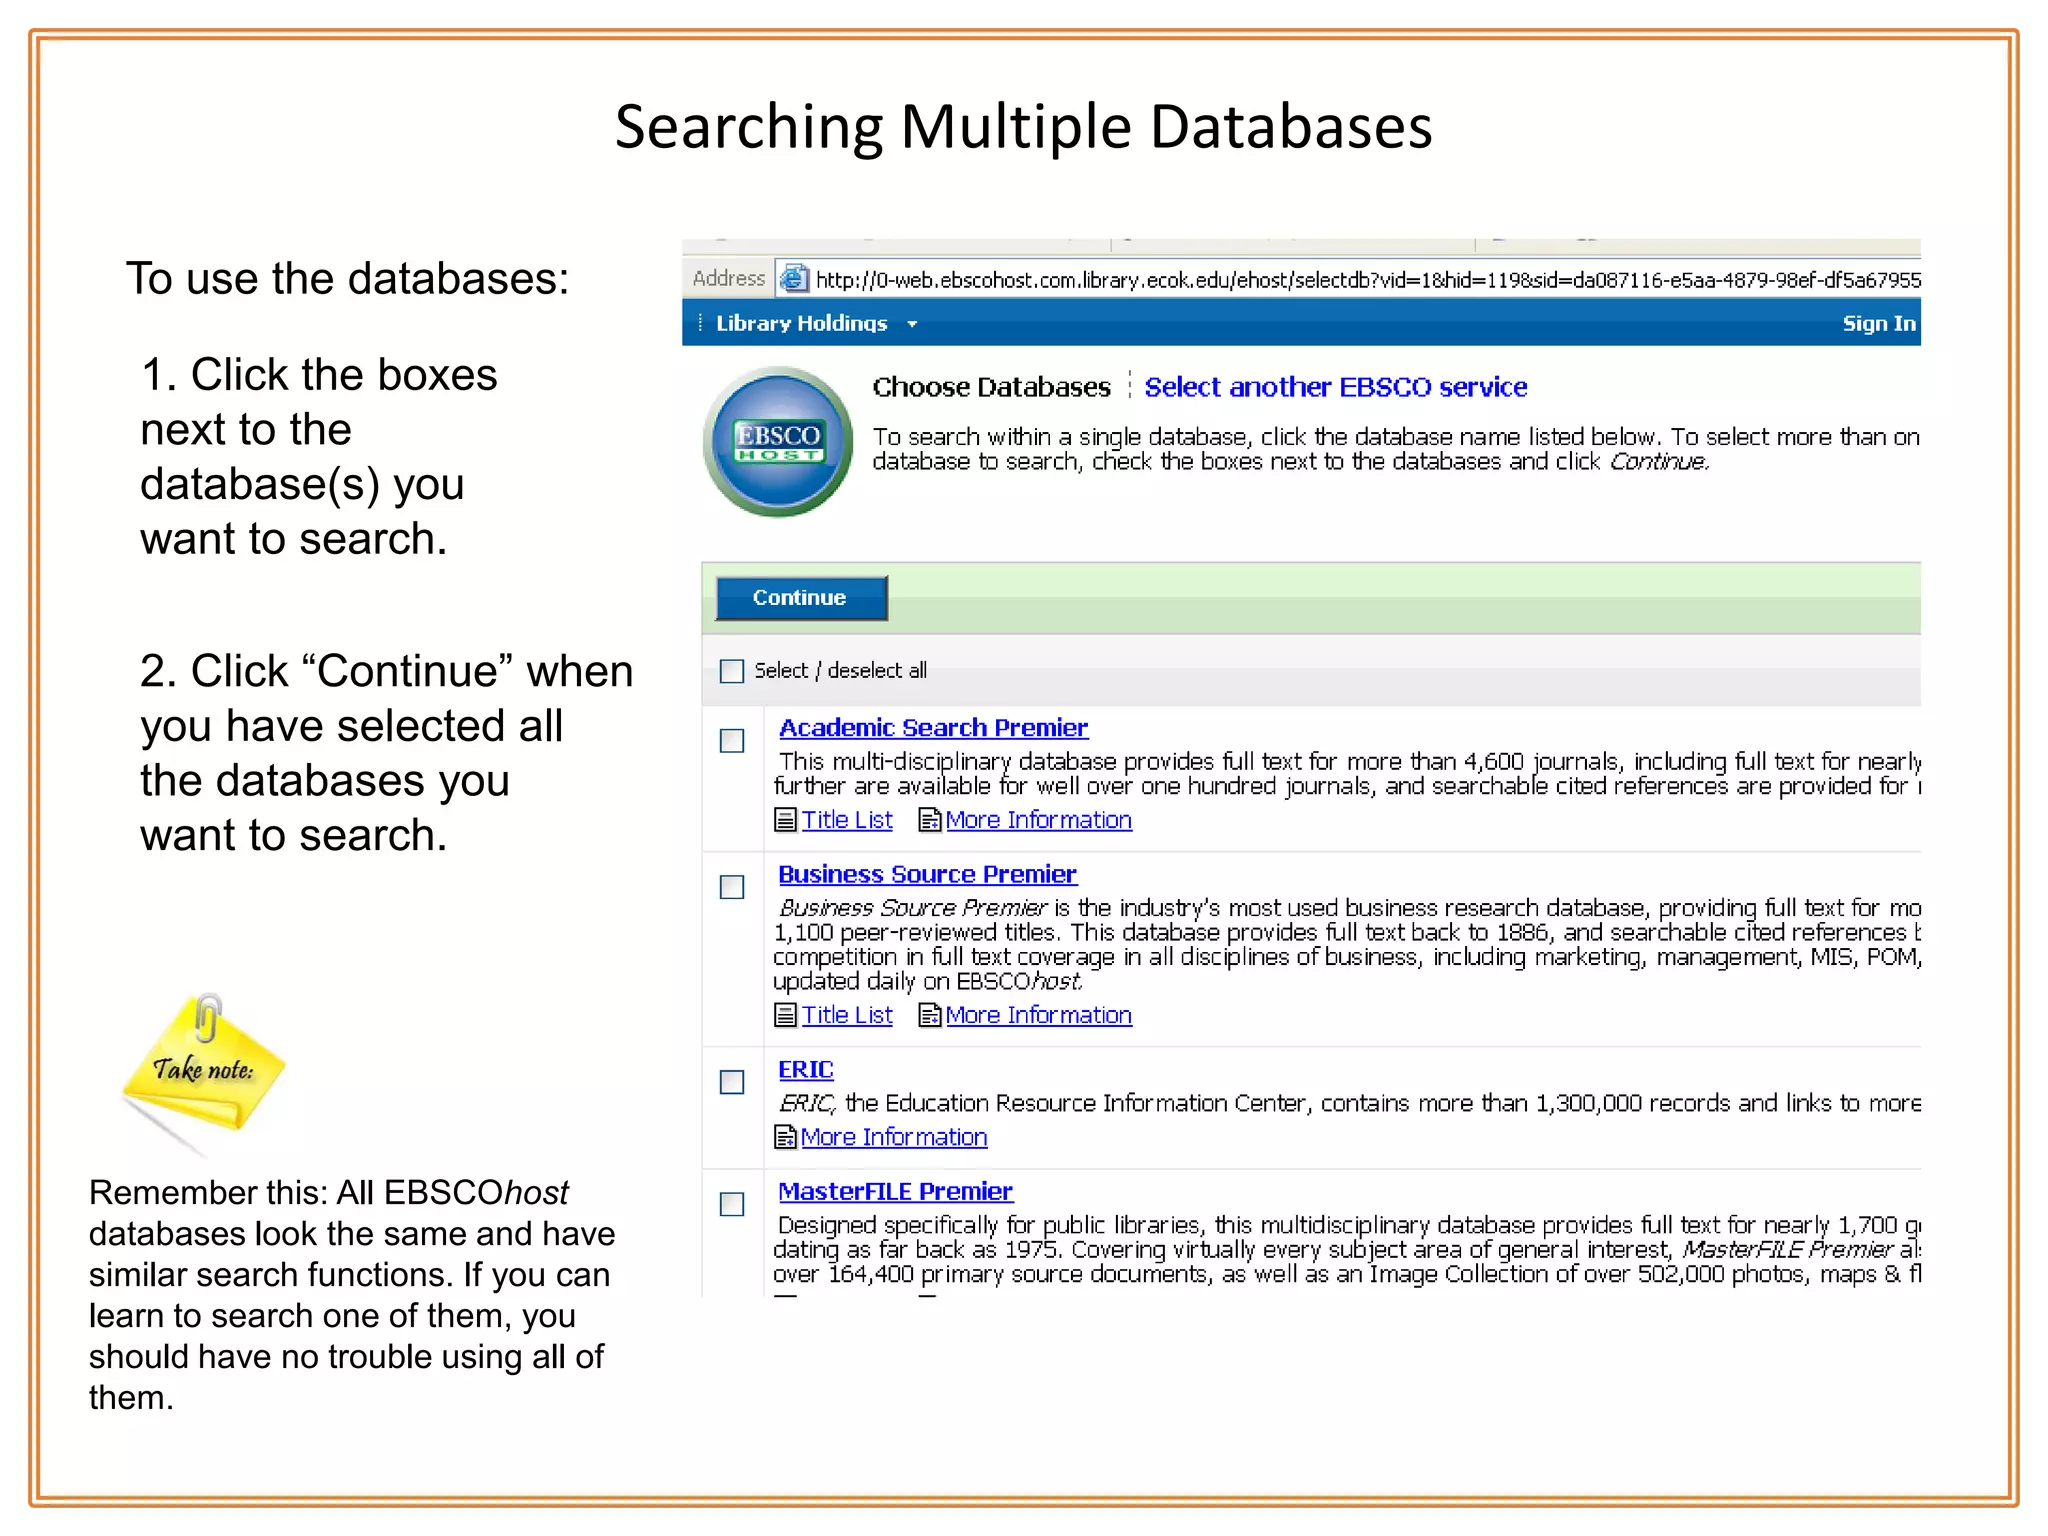Check the Academic Search Premier box

[x=732, y=741]
